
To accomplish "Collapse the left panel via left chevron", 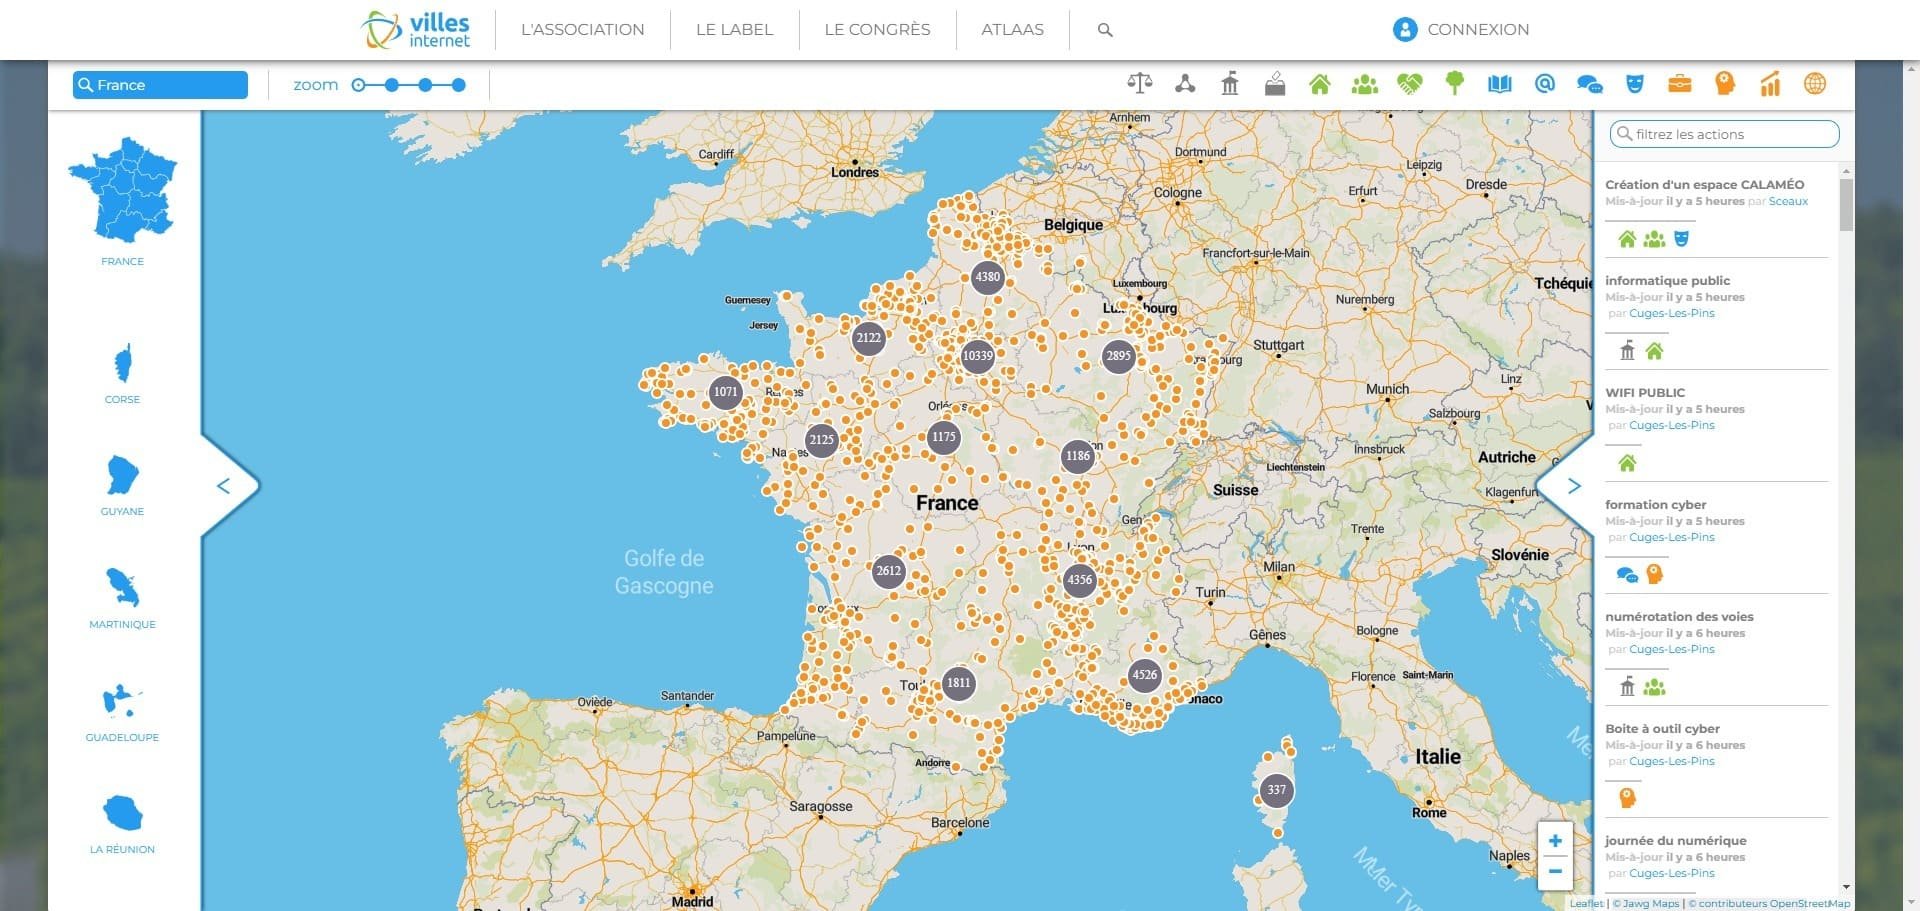I will [225, 486].
